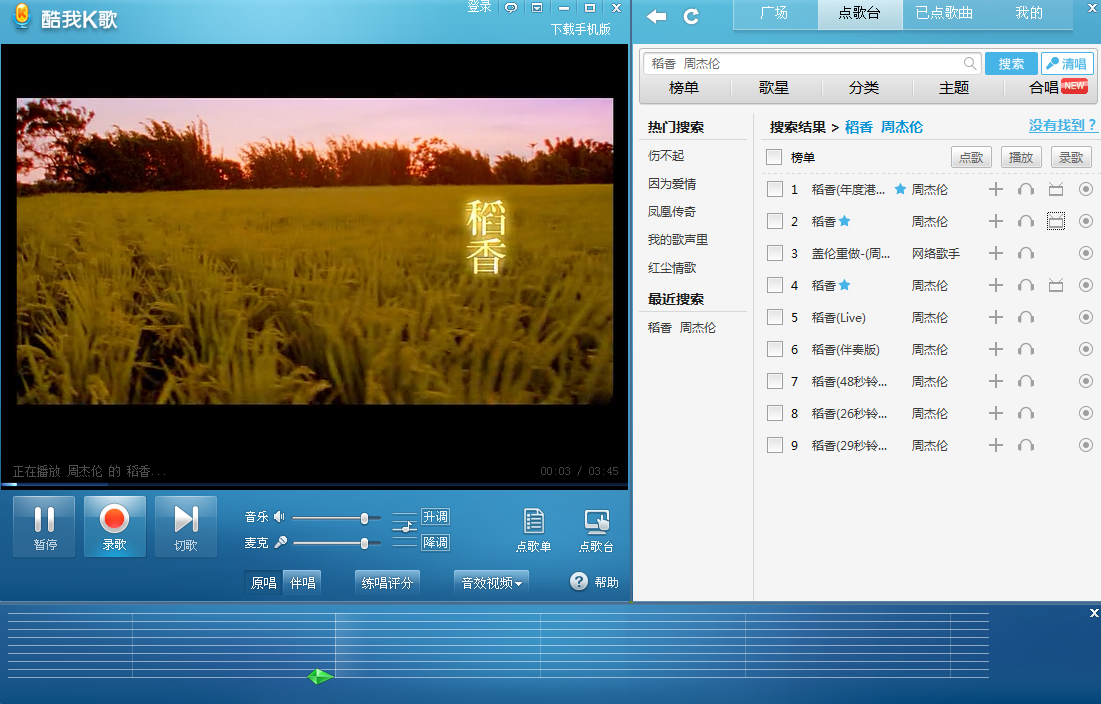
Task: Raise the key with 升调
Action: (435, 517)
